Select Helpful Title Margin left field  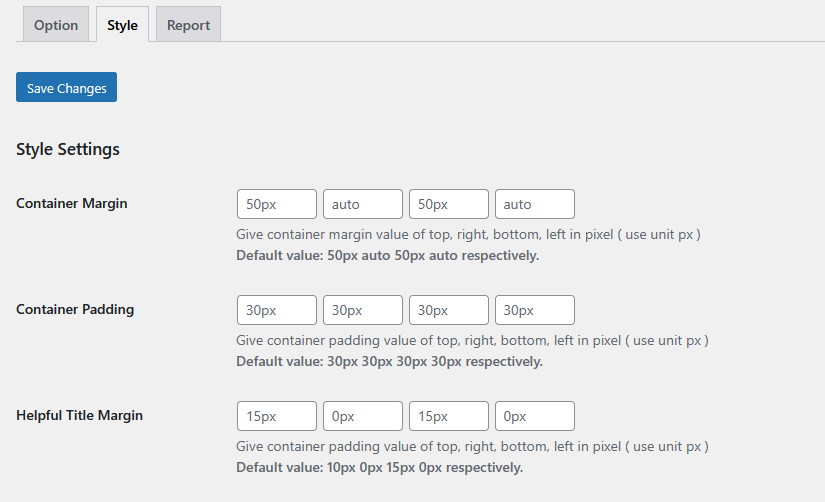[x=535, y=416]
